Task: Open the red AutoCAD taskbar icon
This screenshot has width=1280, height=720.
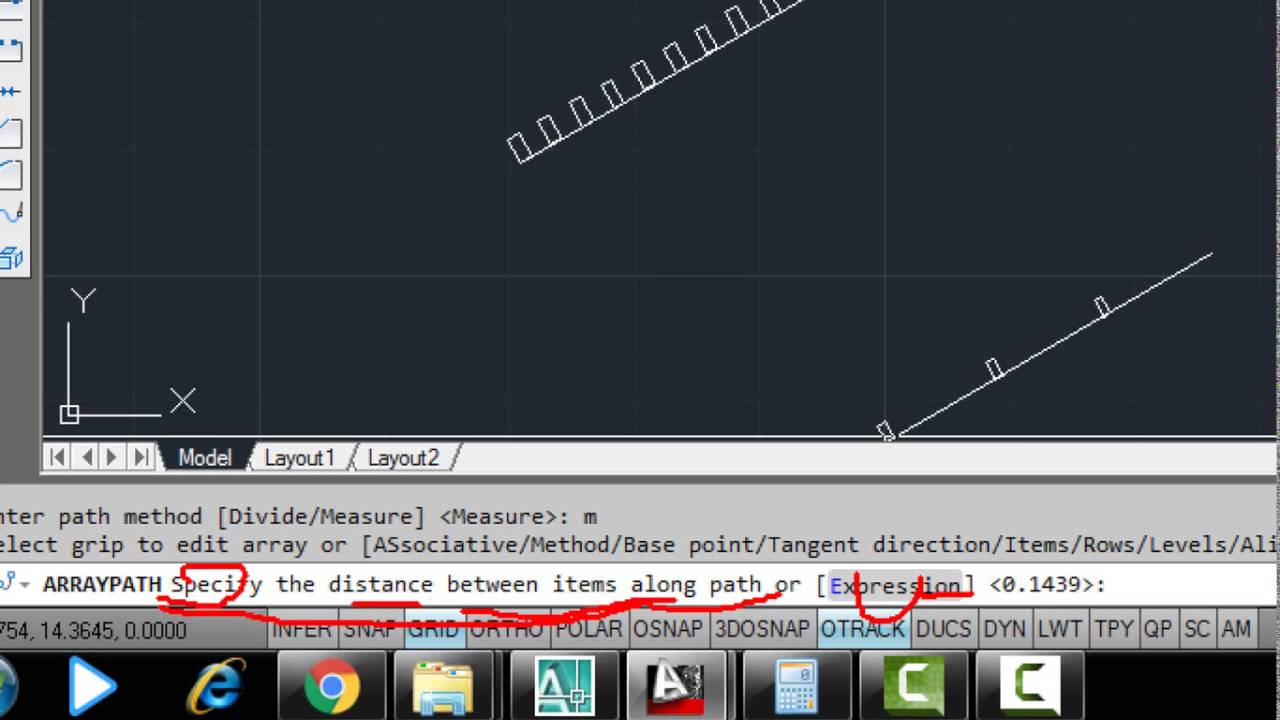Action: [679, 687]
